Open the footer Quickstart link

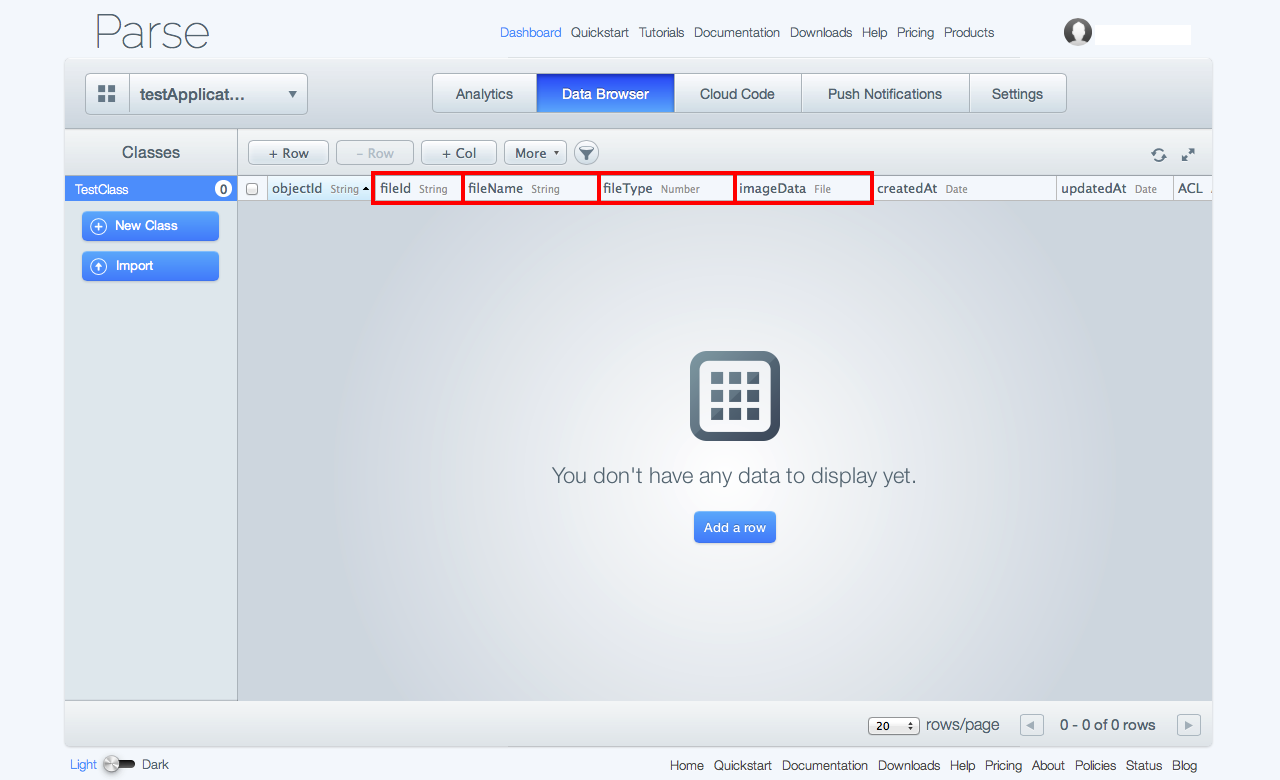(x=743, y=765)
